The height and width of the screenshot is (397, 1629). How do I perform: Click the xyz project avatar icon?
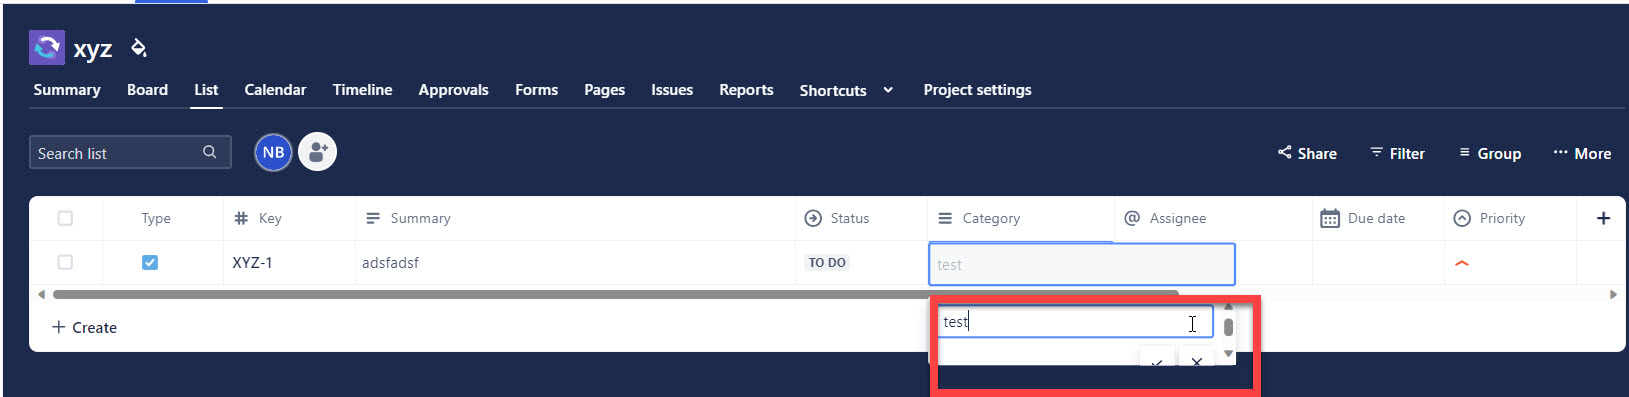(x=47, y=47)
